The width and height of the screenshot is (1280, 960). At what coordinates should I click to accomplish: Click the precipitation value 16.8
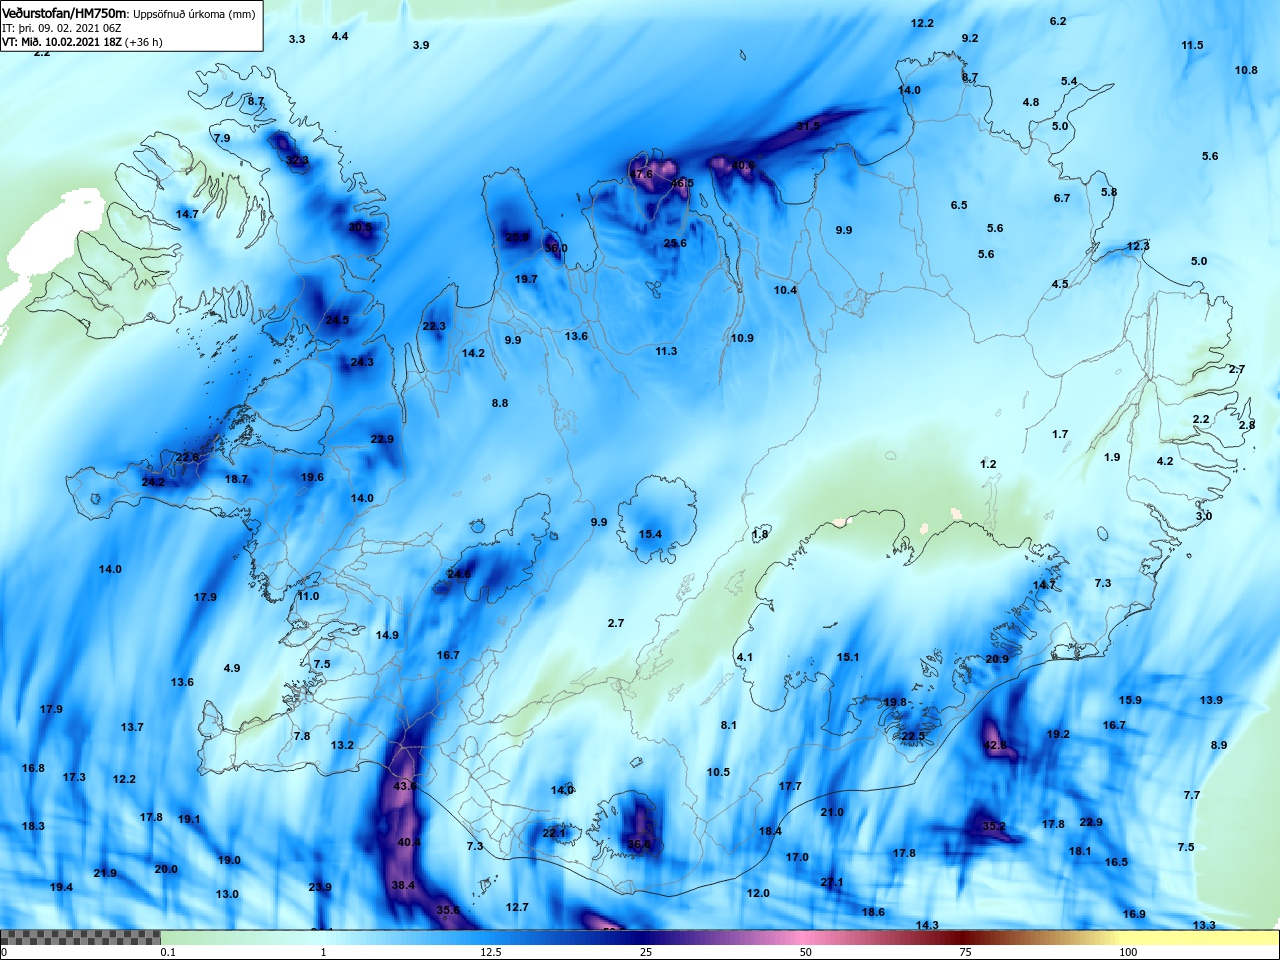(33, 768)
